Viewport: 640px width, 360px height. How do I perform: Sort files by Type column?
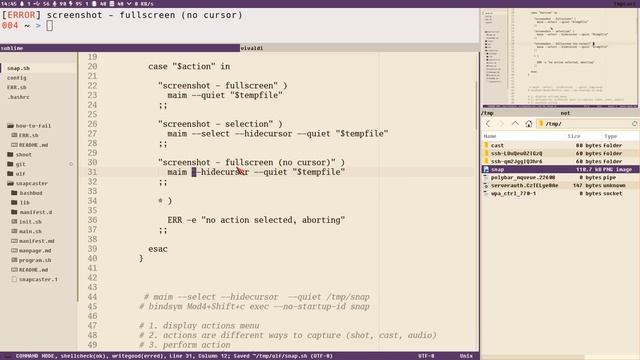611,136
